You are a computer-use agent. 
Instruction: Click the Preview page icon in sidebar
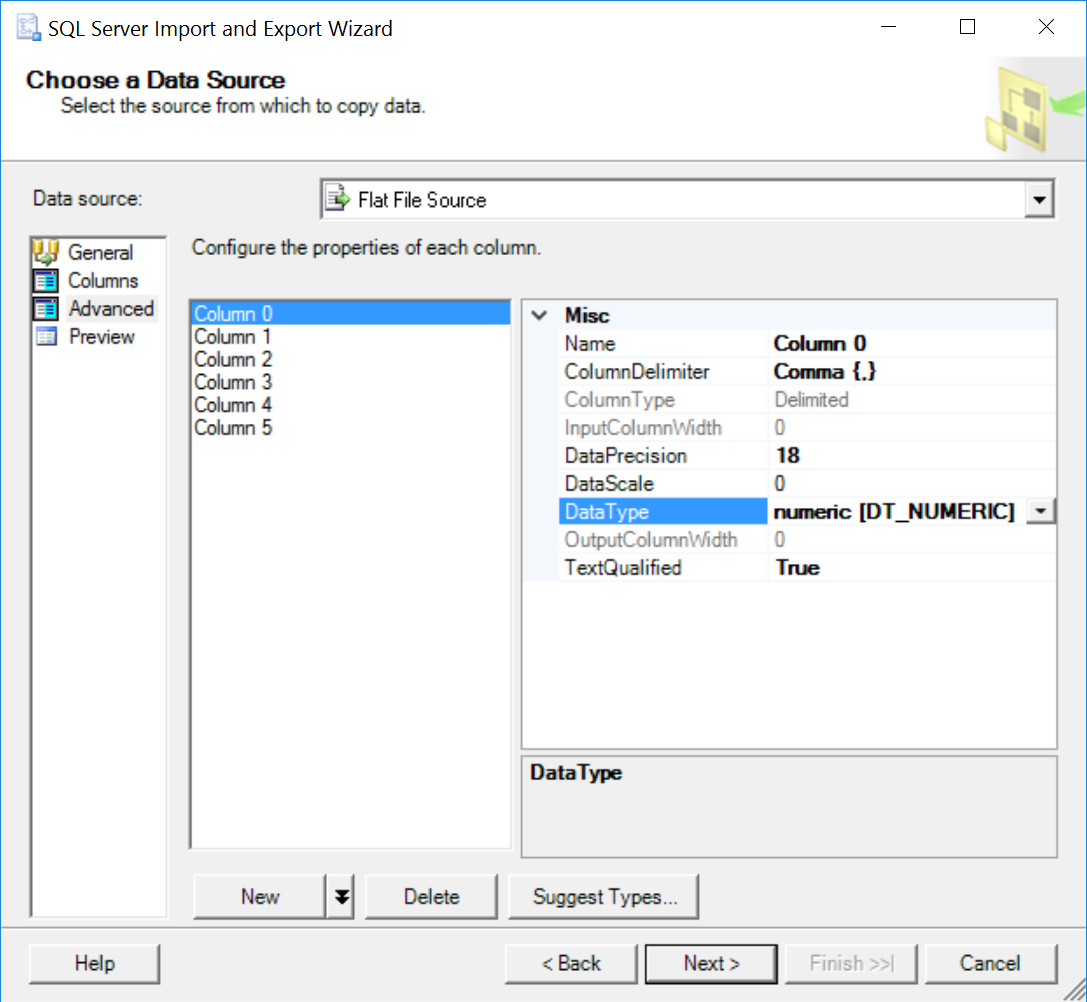point(47,337)
